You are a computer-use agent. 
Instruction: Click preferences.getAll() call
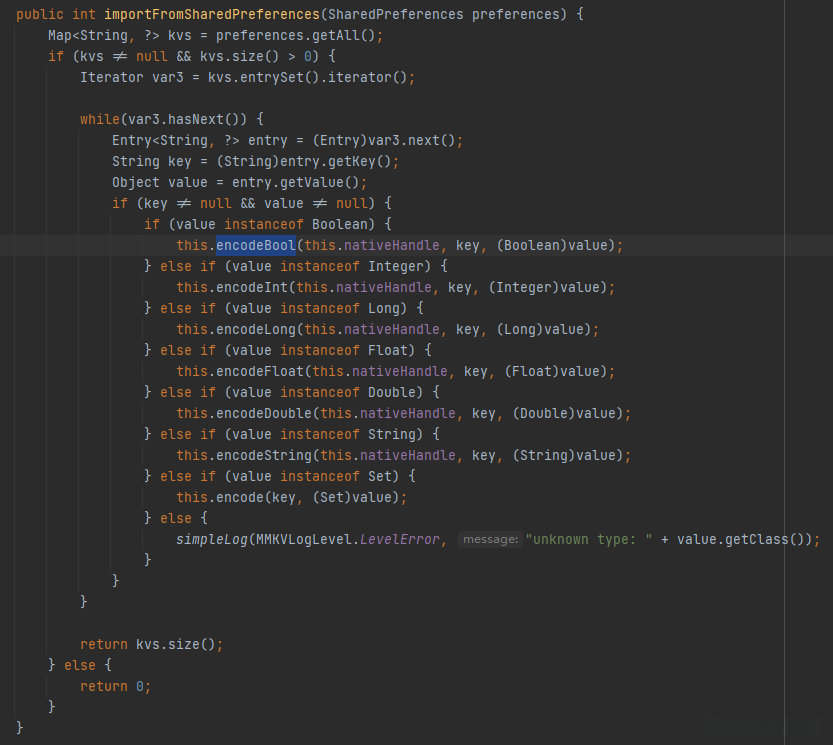pos(295,36)
